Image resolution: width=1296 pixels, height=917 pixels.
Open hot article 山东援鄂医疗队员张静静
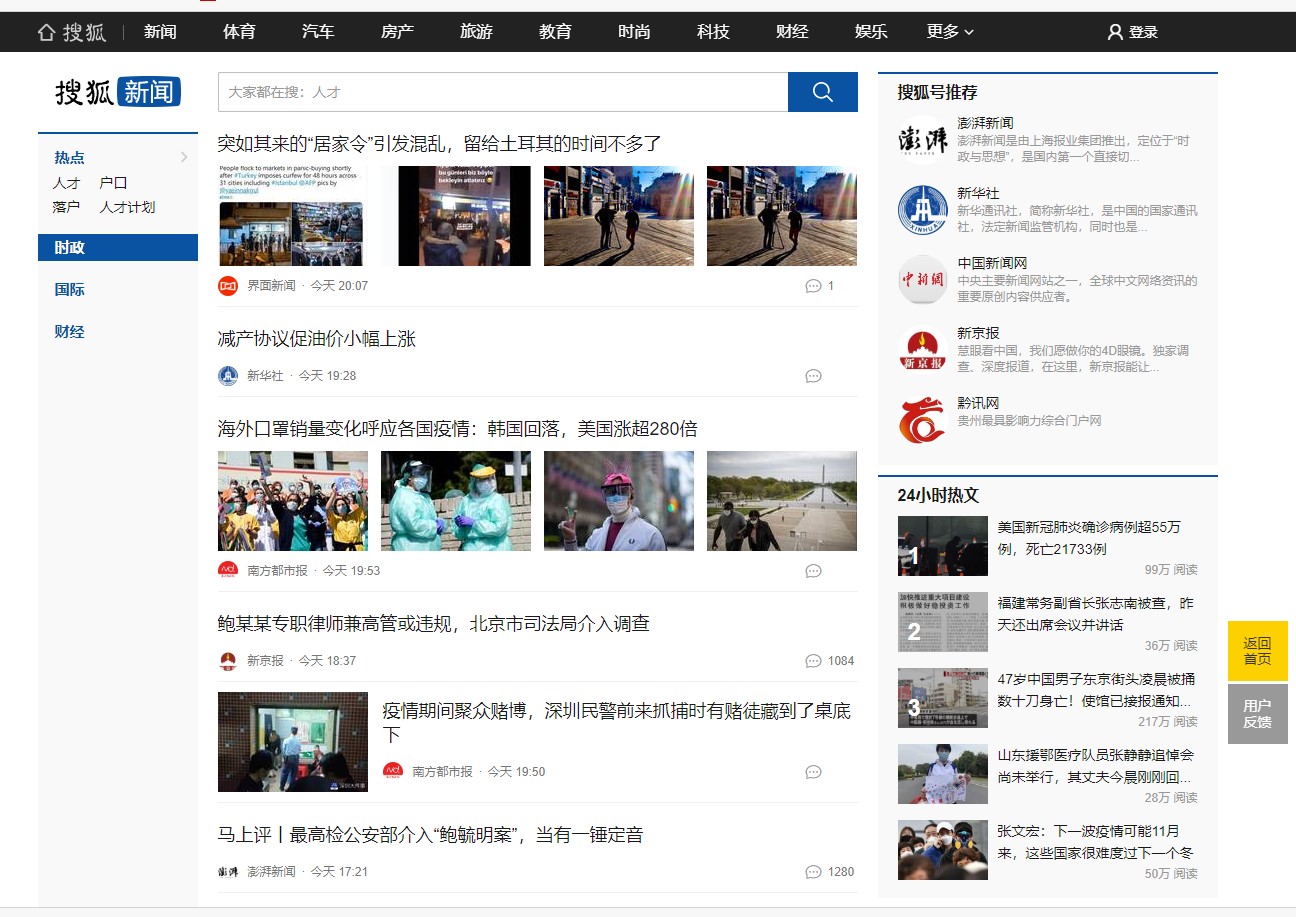1096,766
